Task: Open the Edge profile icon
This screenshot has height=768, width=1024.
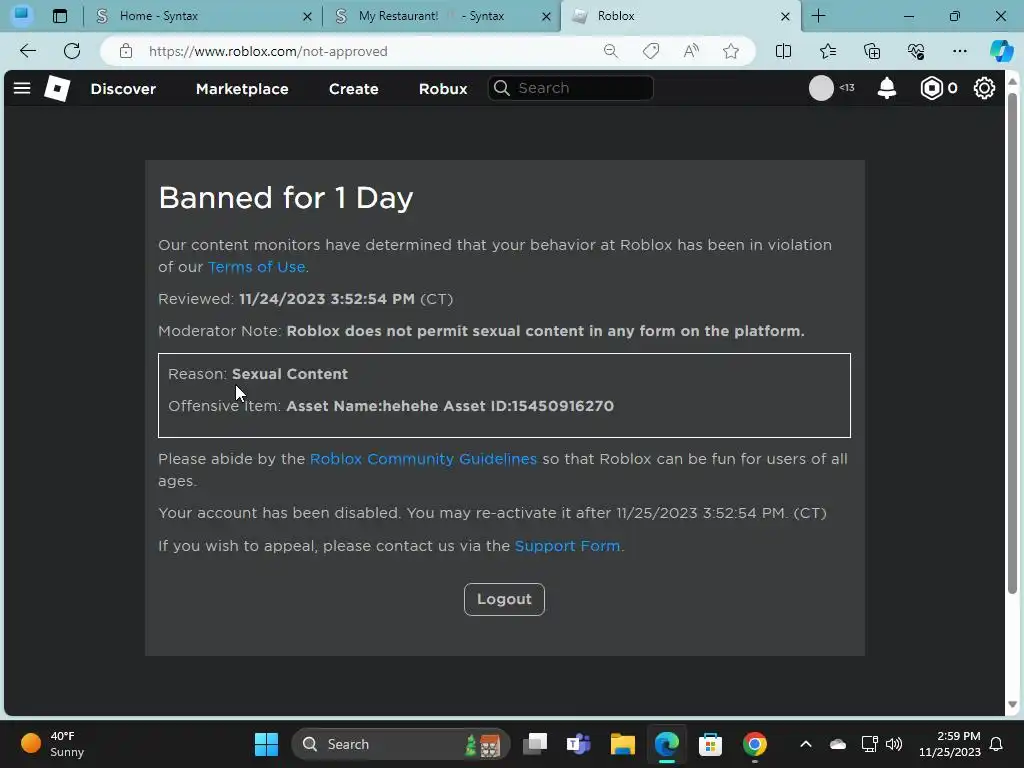Action: pyautogui.click(x=22, y=14)
